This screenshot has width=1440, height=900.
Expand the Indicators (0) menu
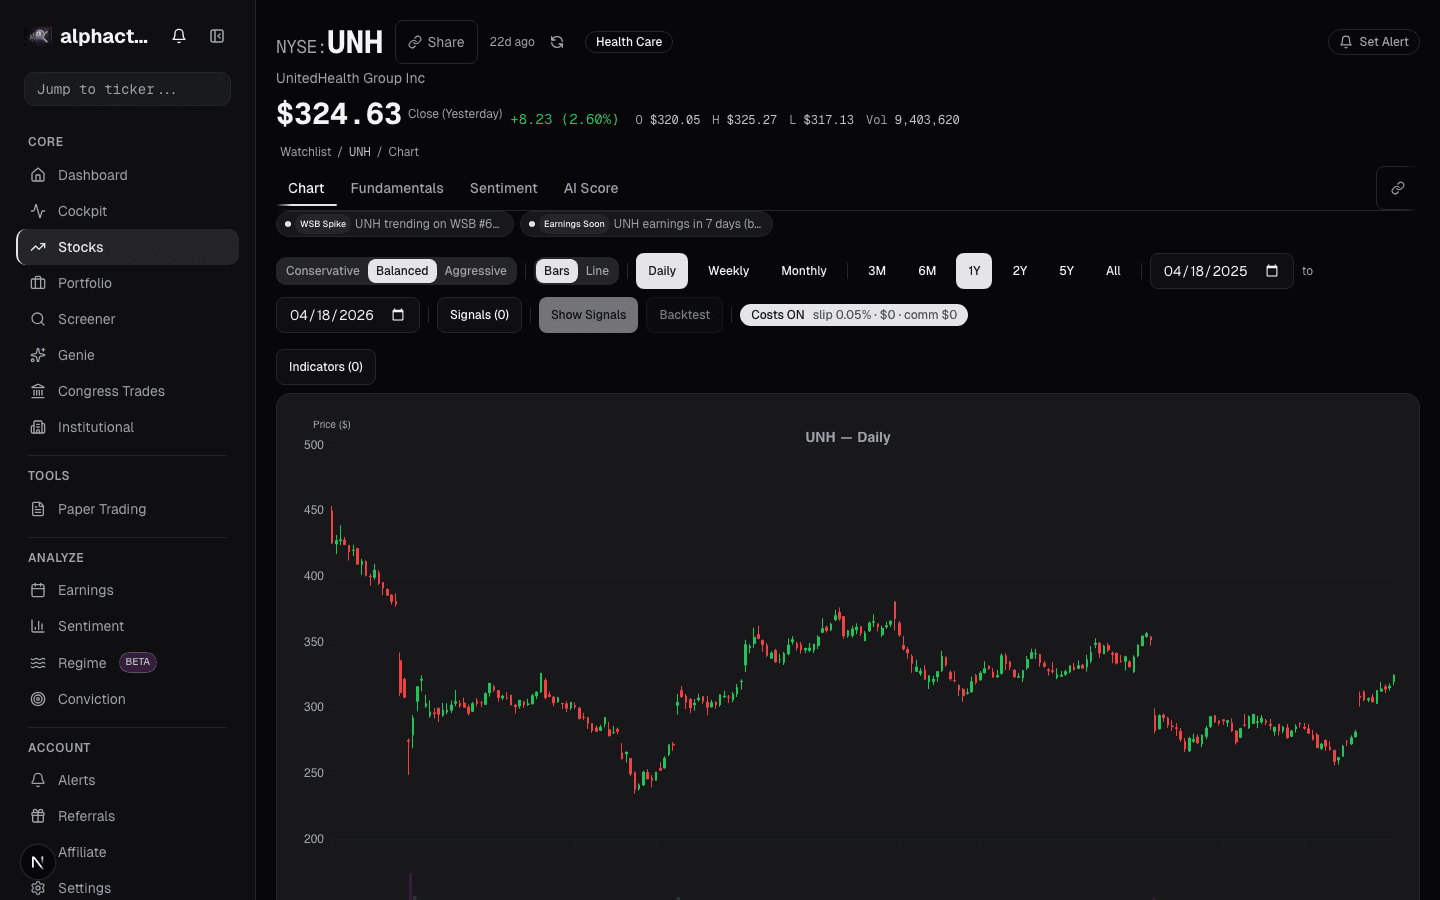pos(326,367)
